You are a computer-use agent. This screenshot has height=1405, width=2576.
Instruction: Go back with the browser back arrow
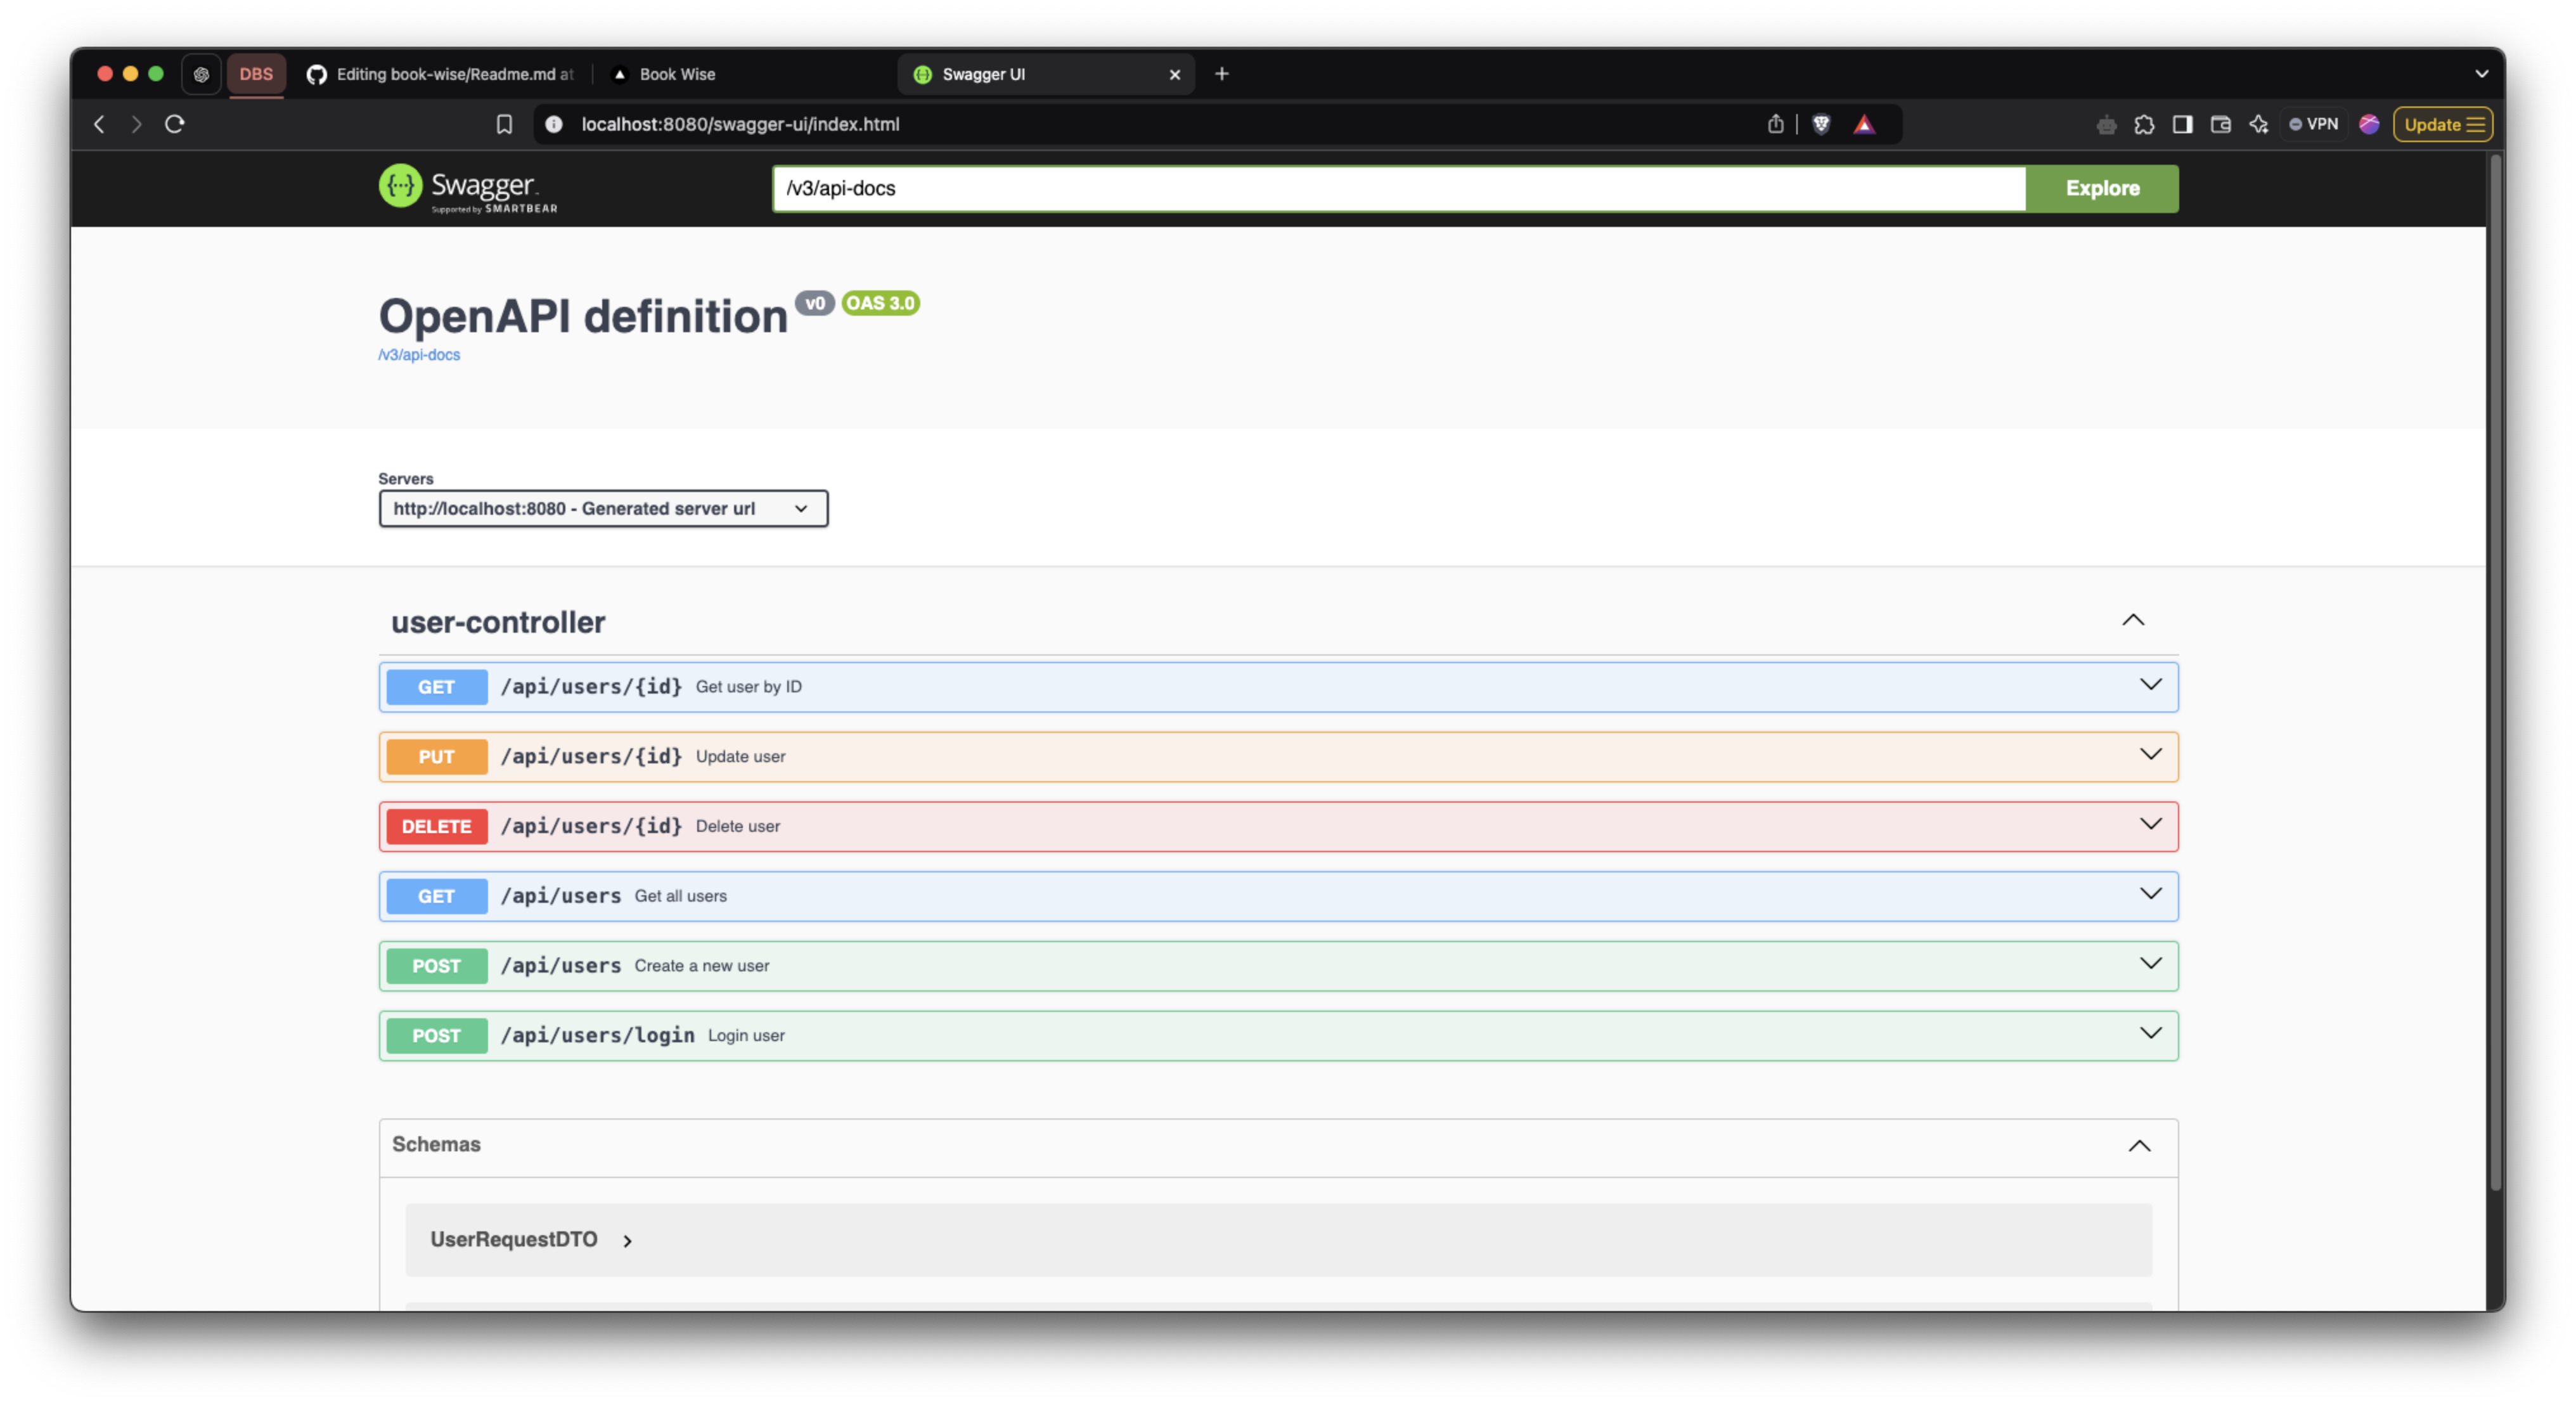99,124
